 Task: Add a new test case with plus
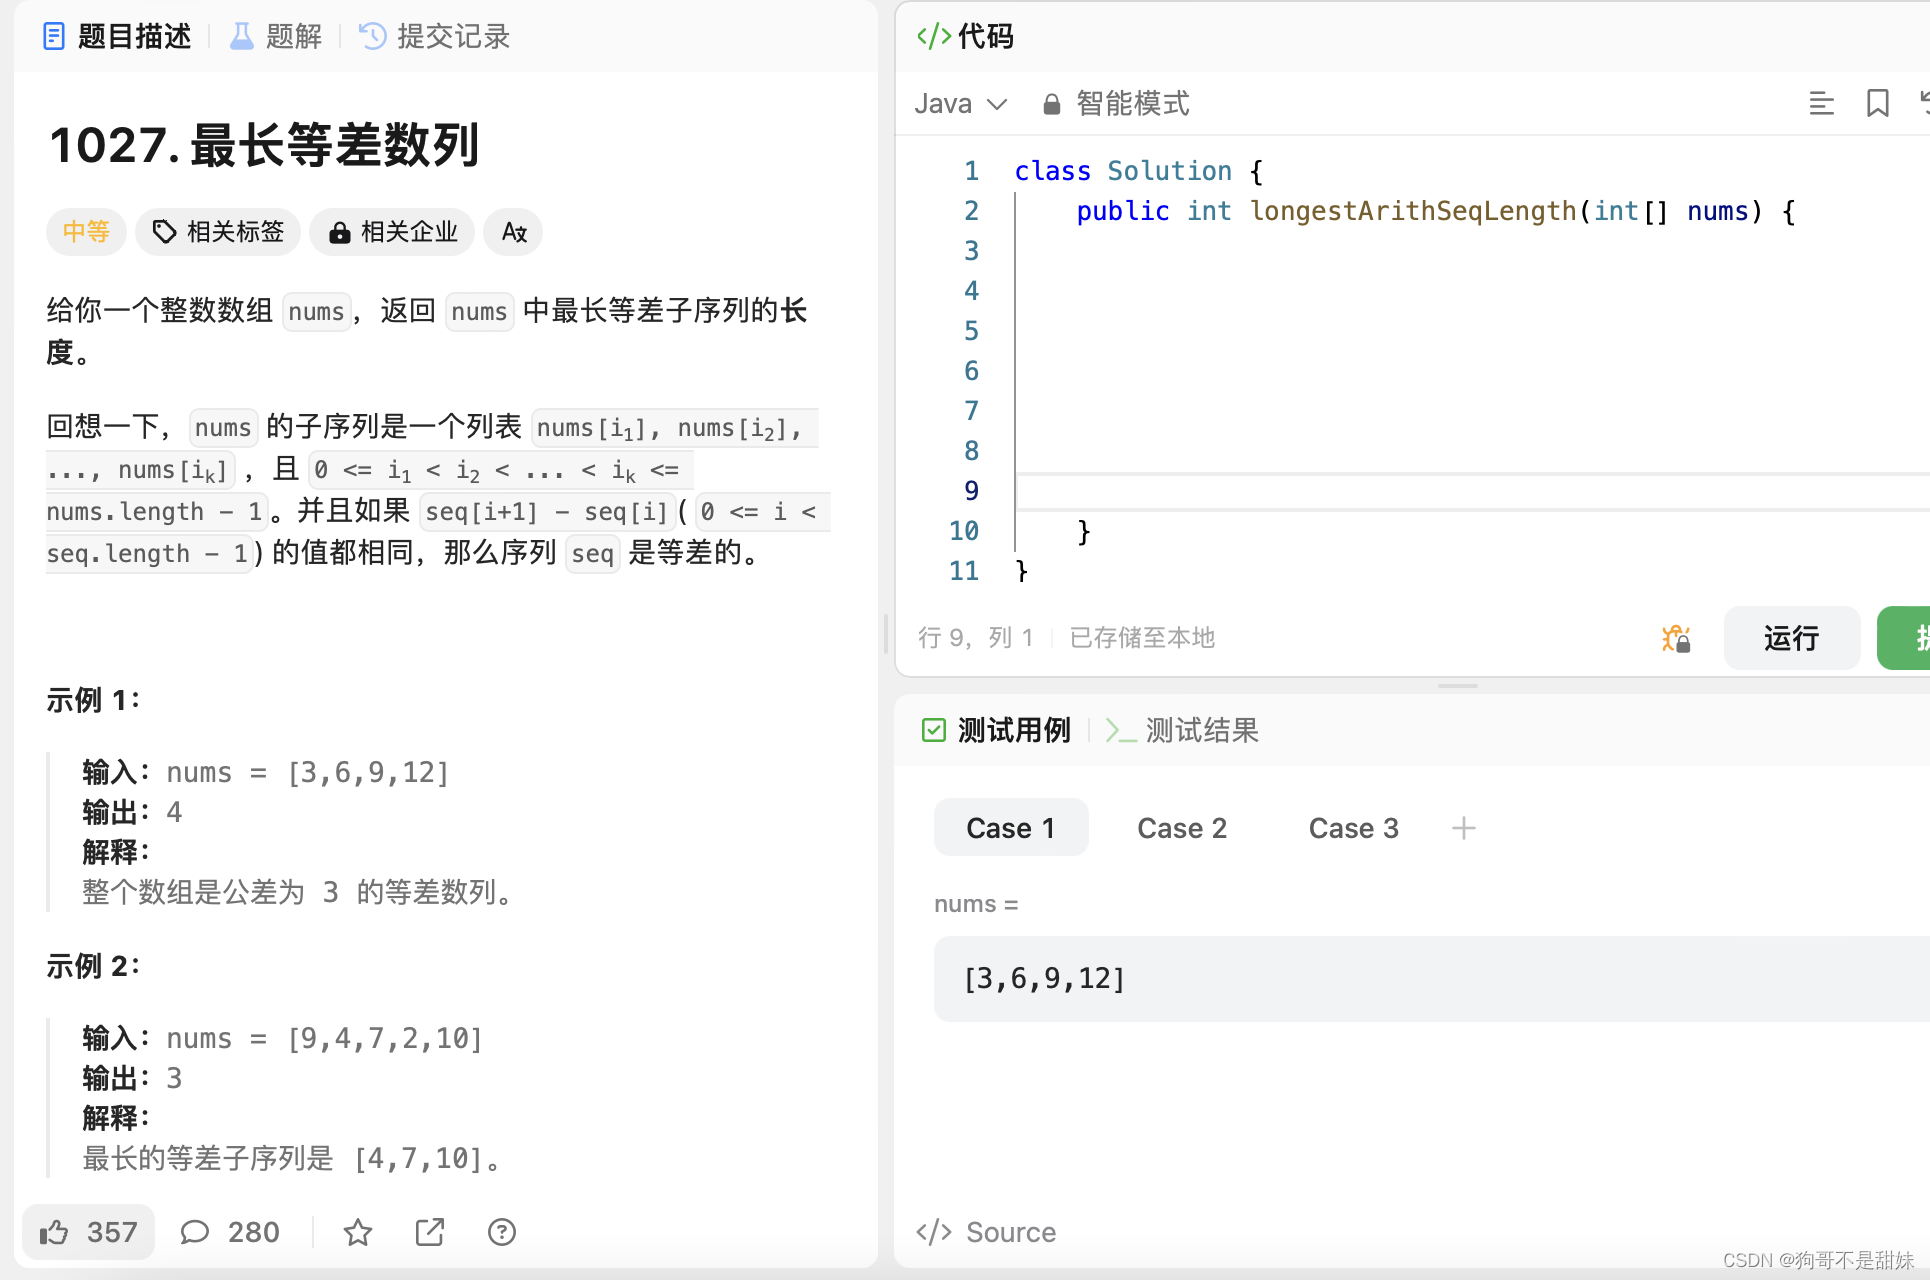point(1463,828)
